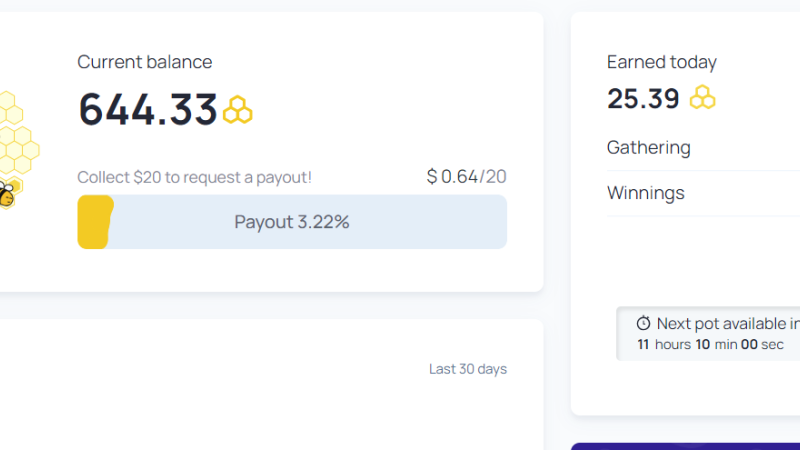Click the stopwatch icon by Next pot

tap(643, 323)
